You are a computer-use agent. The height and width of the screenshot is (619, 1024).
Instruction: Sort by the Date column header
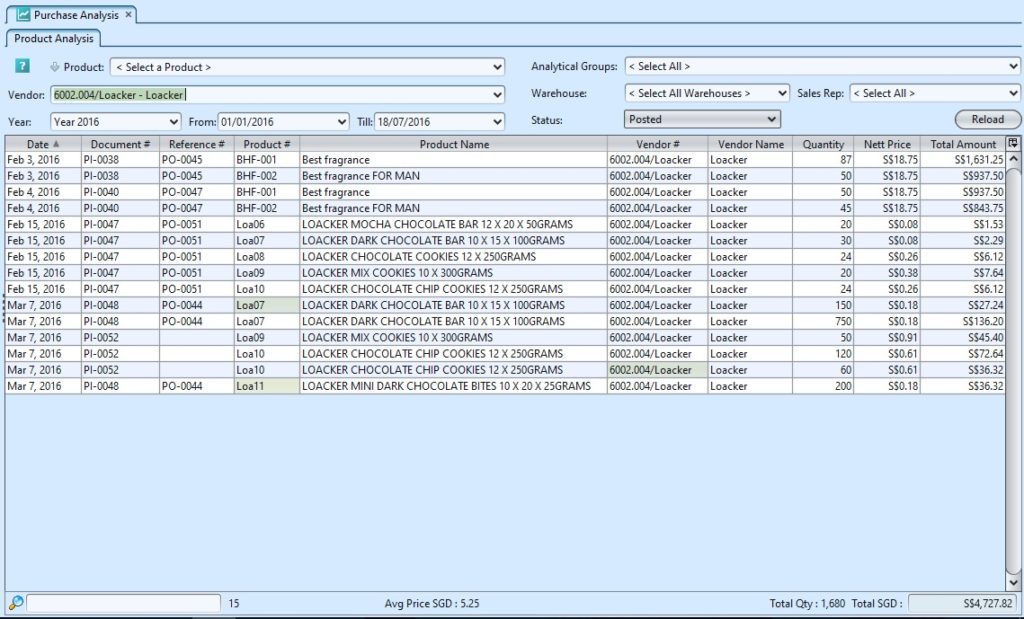click(43, 144)
